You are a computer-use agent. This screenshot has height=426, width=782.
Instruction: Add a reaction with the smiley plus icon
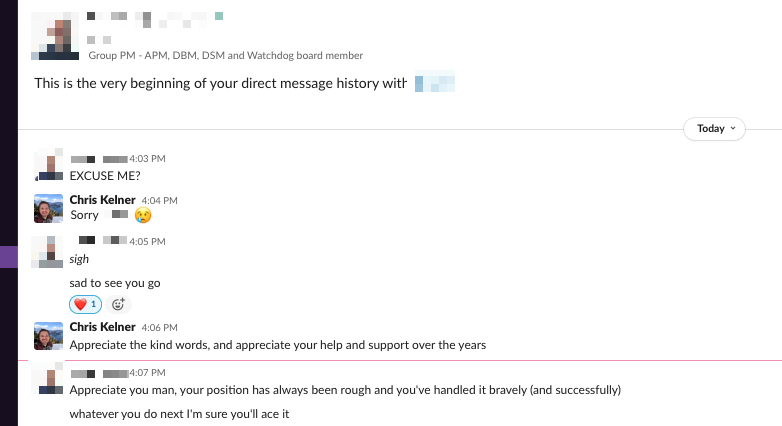click(x=118, y=304)
